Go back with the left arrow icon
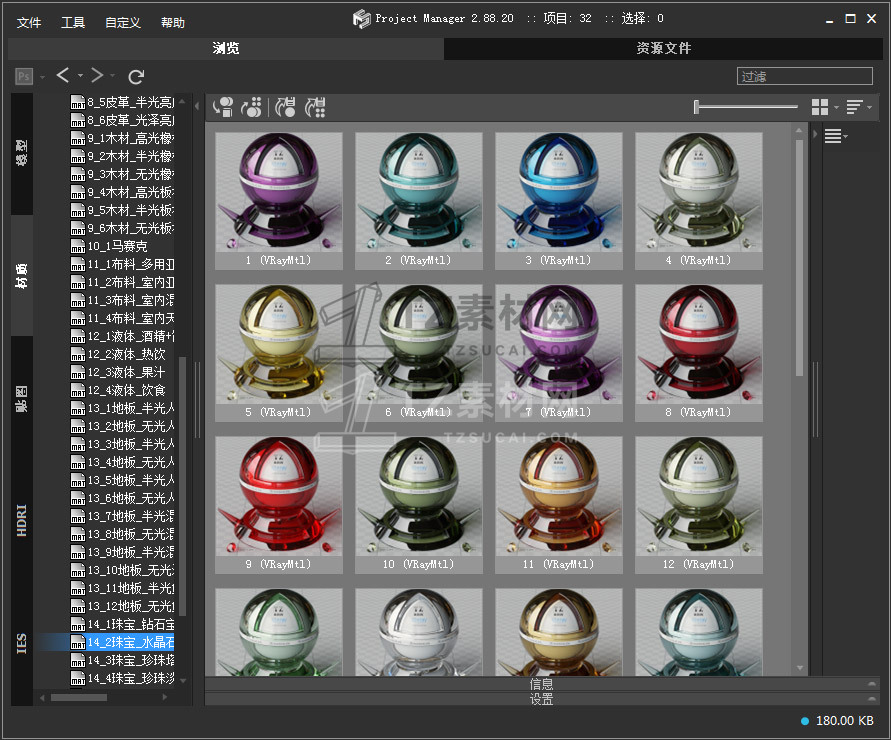 tap(63, 76)
